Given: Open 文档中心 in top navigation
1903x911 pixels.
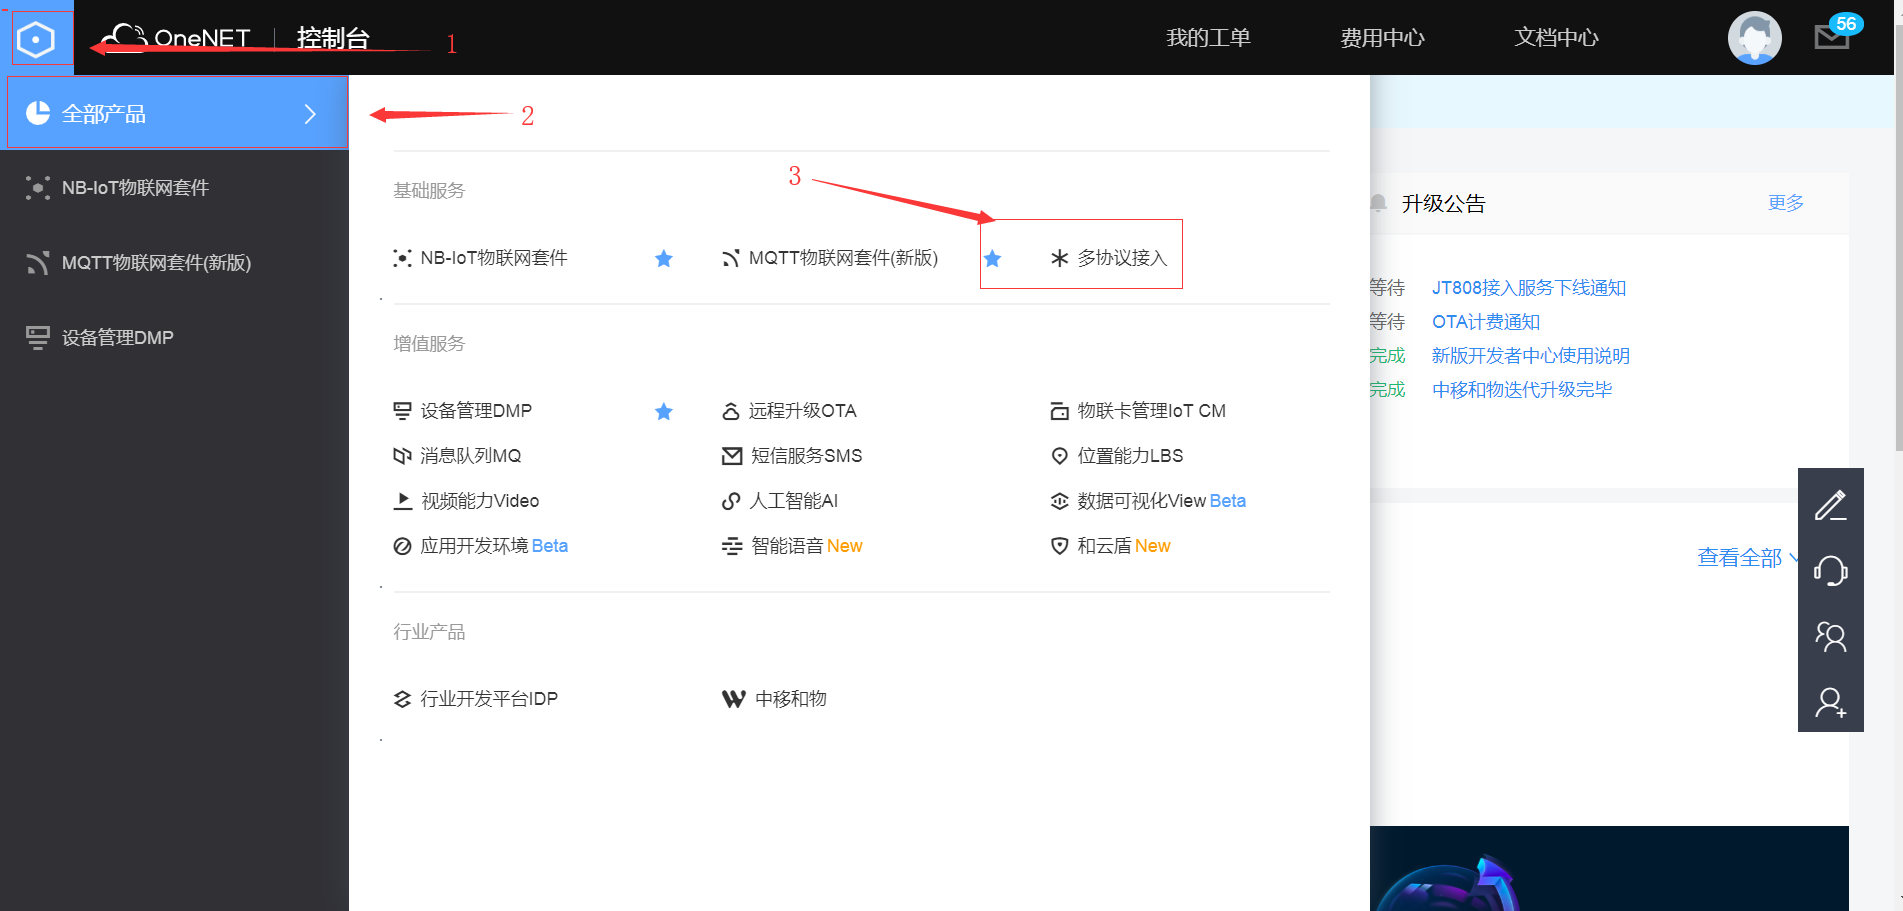Looking at the screenshot, I should tap(1556, 38).
